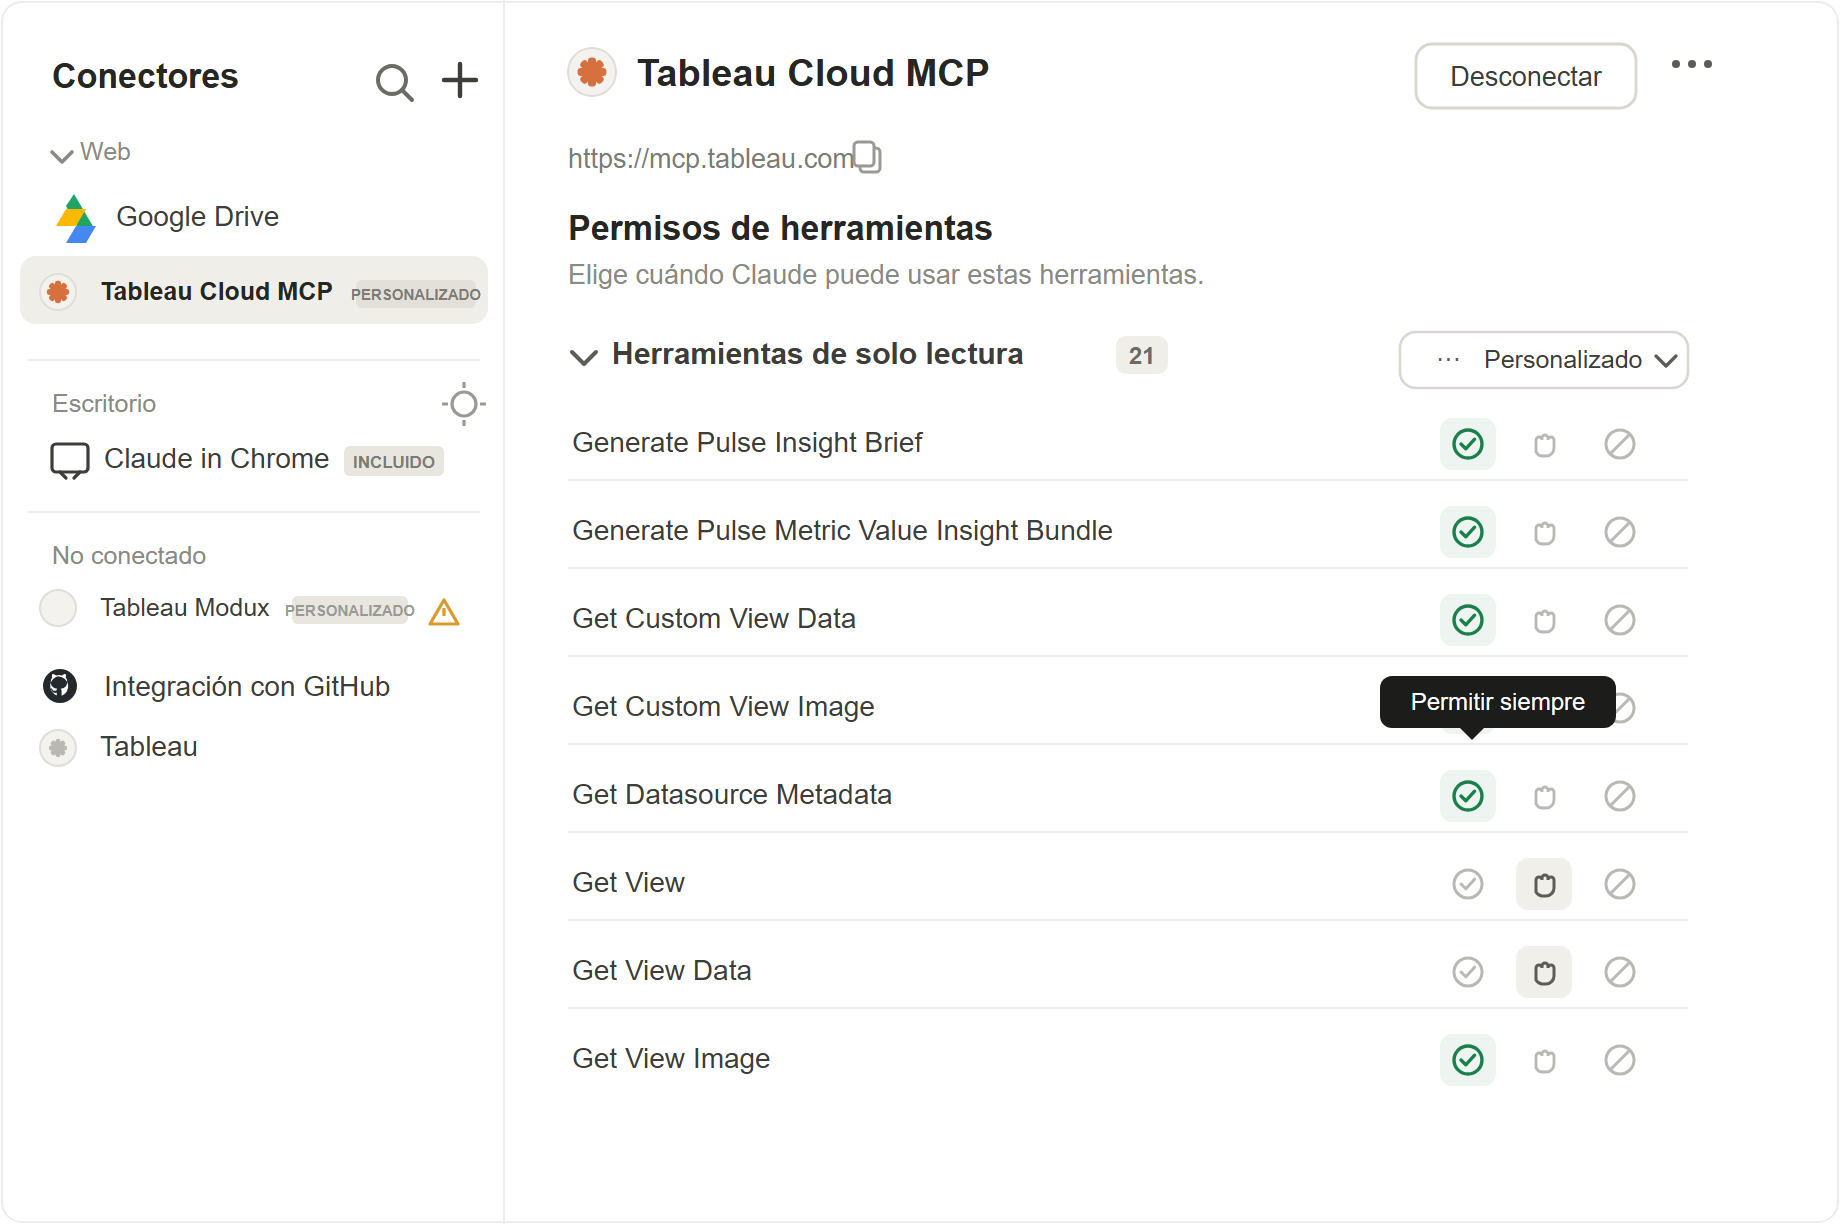Always allow the Get View tool
Screen dimensions: 1840x1224
(x=1468, y=884)
